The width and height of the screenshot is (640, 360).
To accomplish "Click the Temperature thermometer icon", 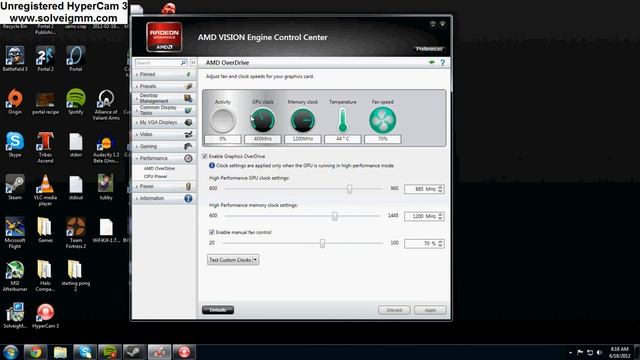I will [x=342, y=120].
